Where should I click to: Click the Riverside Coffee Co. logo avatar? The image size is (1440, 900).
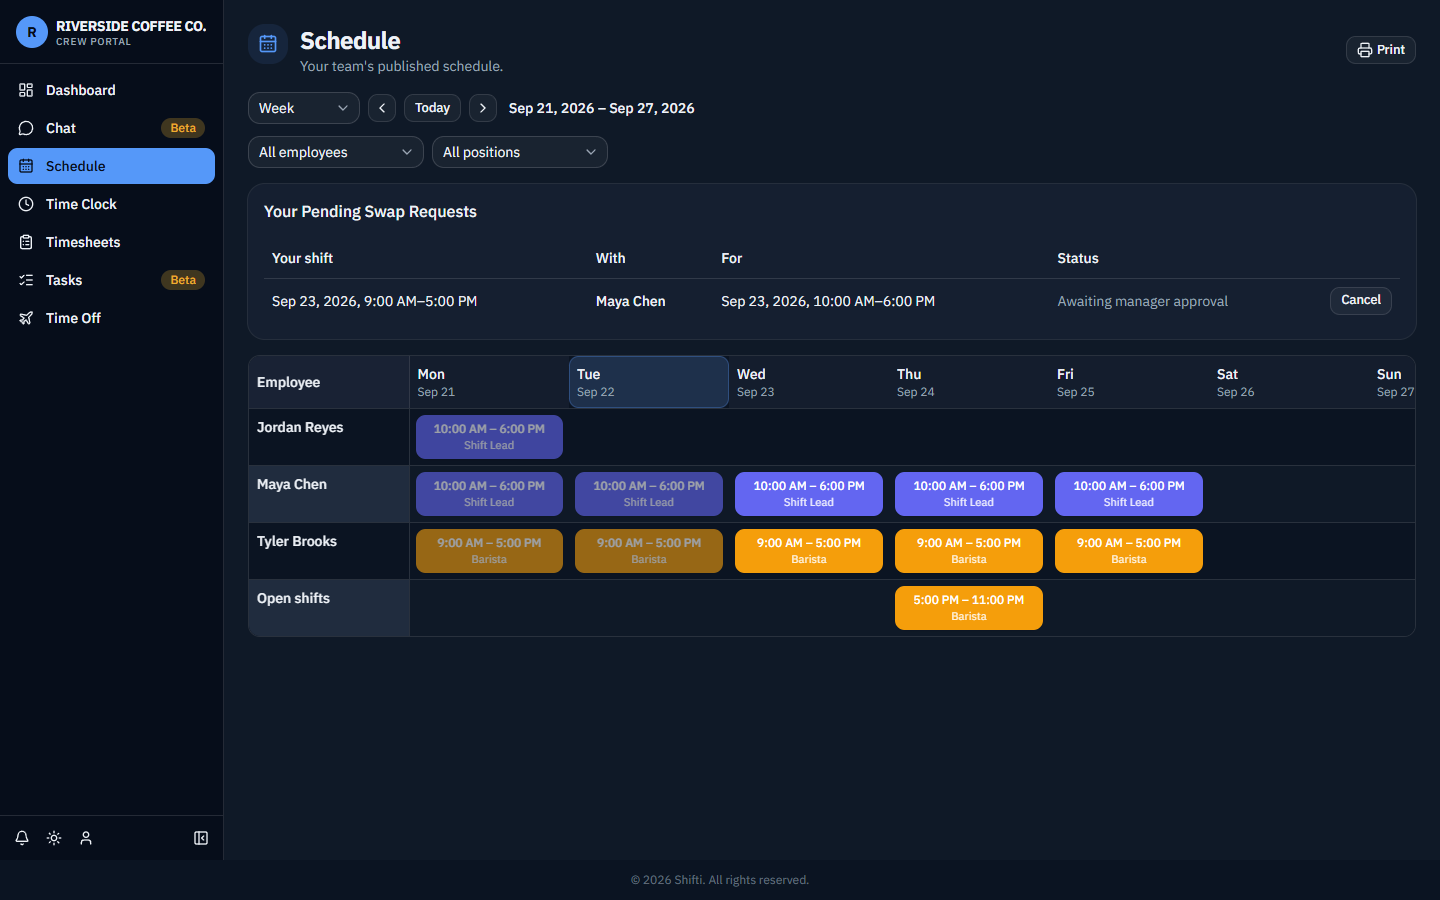point(32,32)
